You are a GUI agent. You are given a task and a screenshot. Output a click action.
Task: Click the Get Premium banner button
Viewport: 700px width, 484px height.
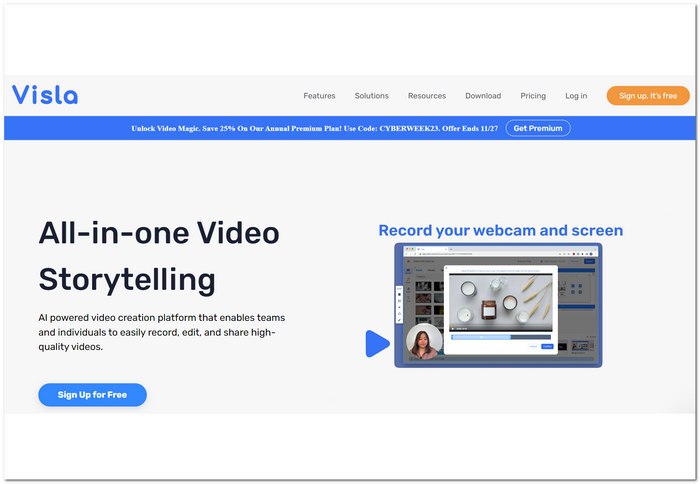(x=538, y=128)
